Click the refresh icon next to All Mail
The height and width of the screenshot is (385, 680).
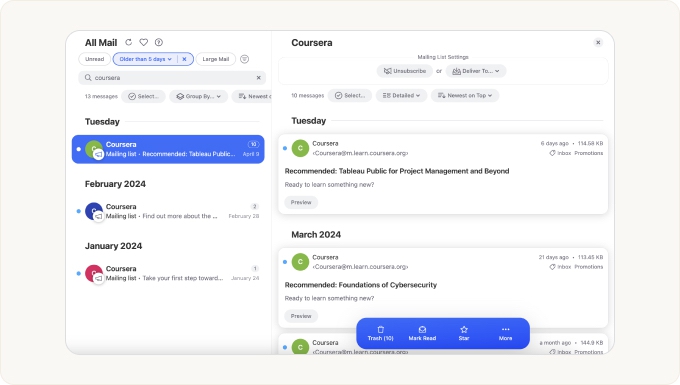128,42
